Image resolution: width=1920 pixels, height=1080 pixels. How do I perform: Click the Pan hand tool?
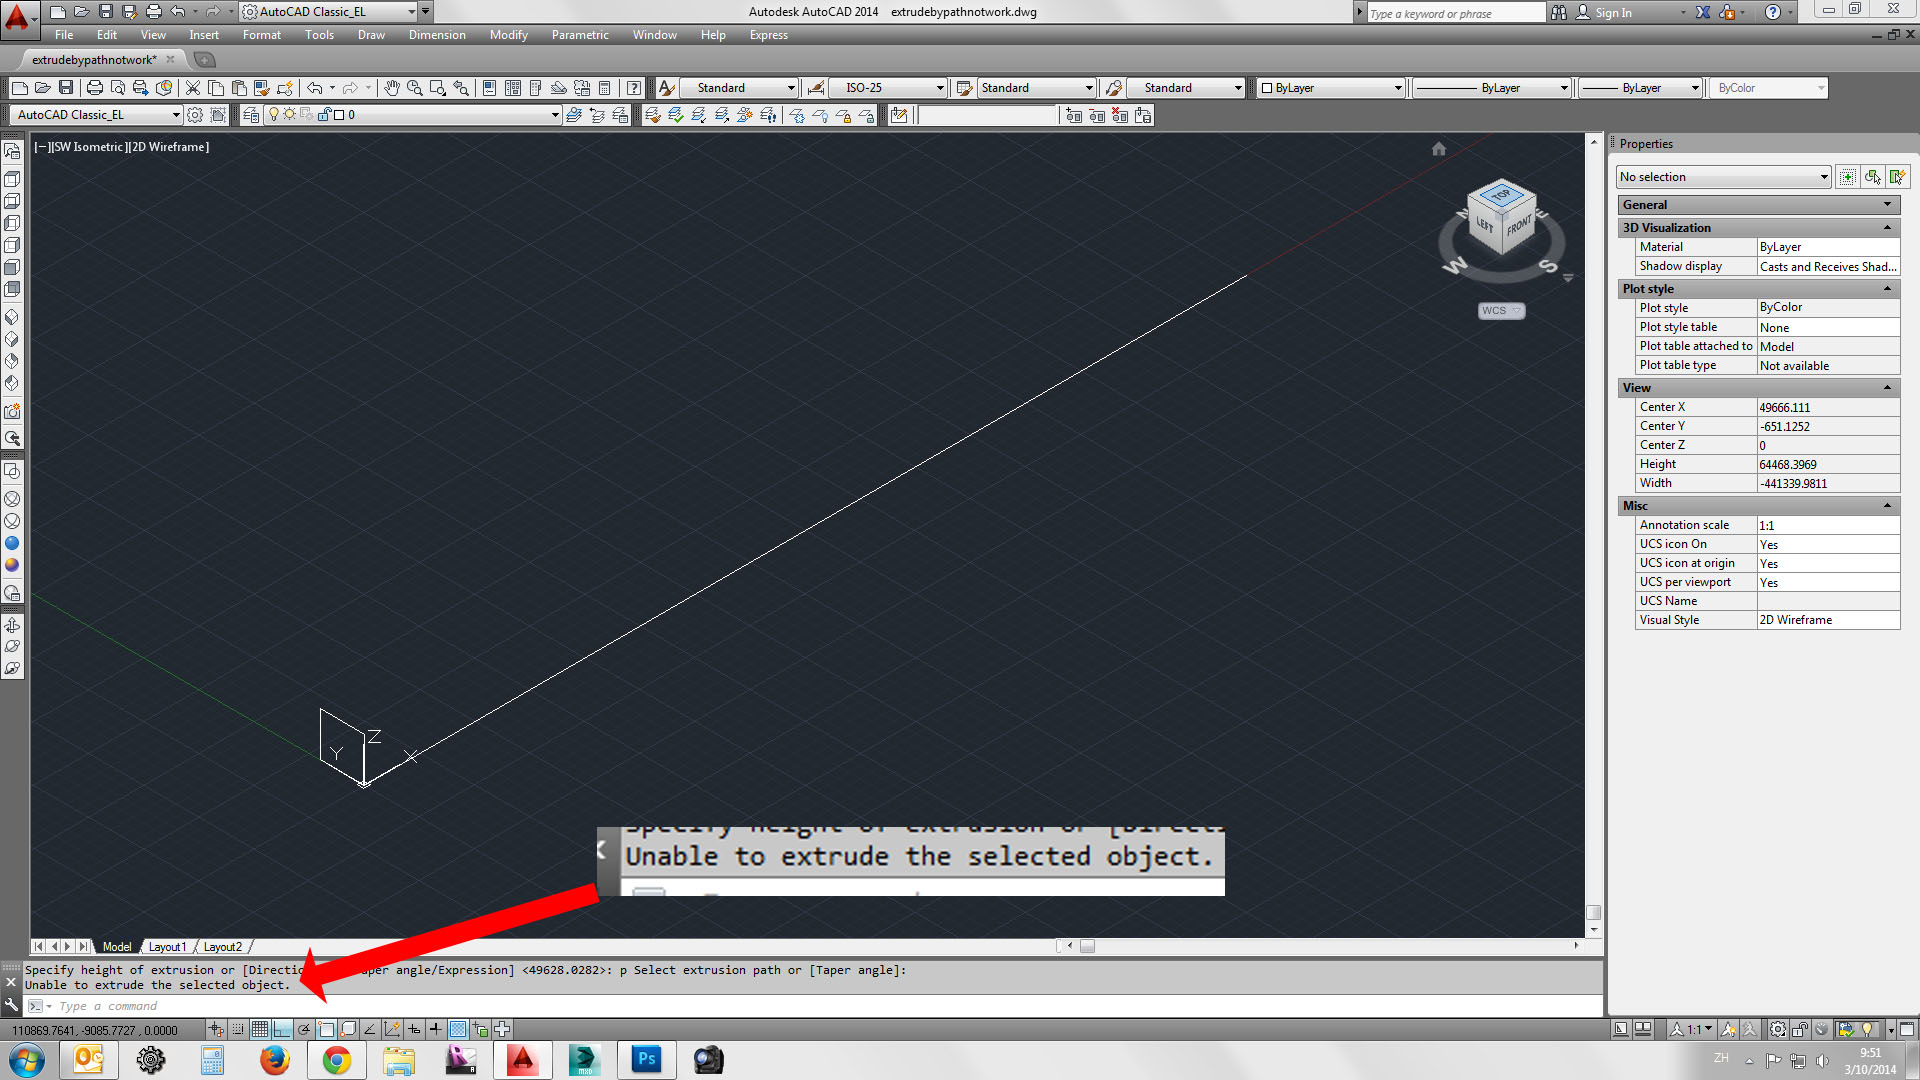pyautogui.click(x=391, y=88)
